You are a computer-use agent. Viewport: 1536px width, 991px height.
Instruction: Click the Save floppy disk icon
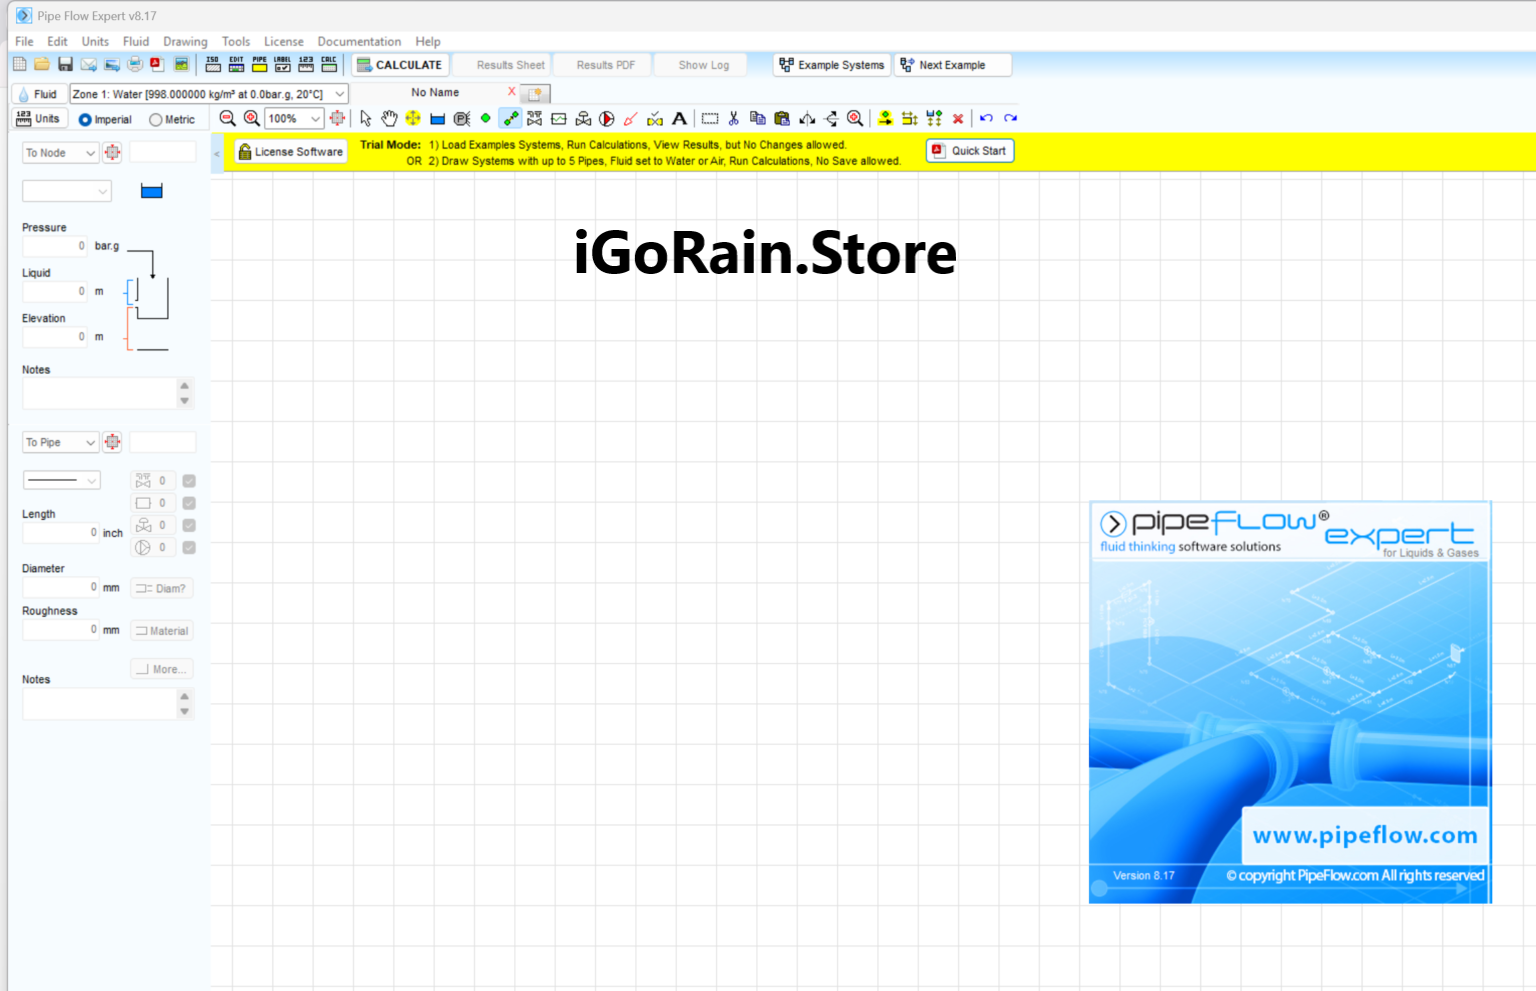tap(65, 64)
